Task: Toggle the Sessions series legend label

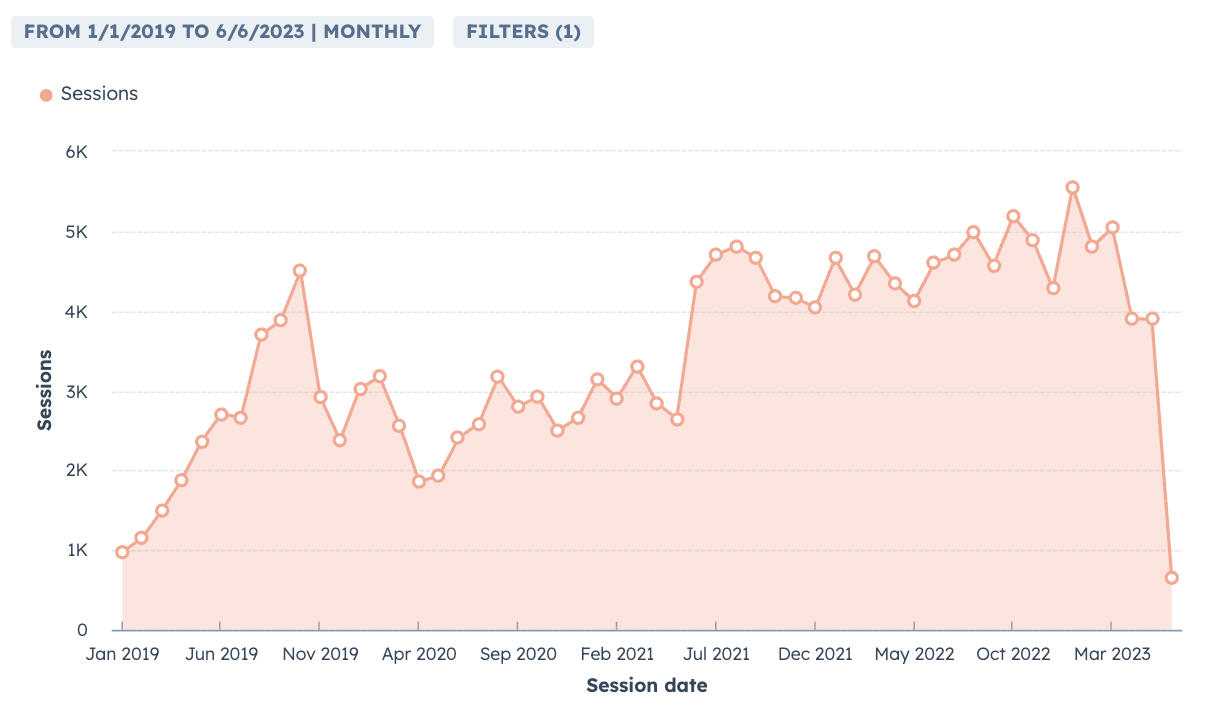Action: click(99, 93)
